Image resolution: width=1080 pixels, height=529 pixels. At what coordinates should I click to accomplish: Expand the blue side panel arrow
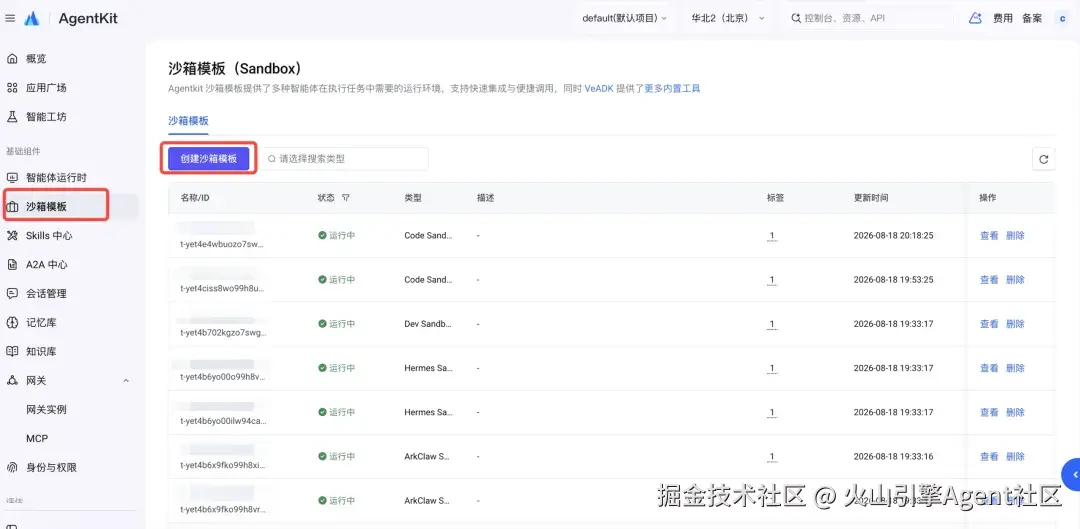pyautogui.click(x=1071, y=475)
